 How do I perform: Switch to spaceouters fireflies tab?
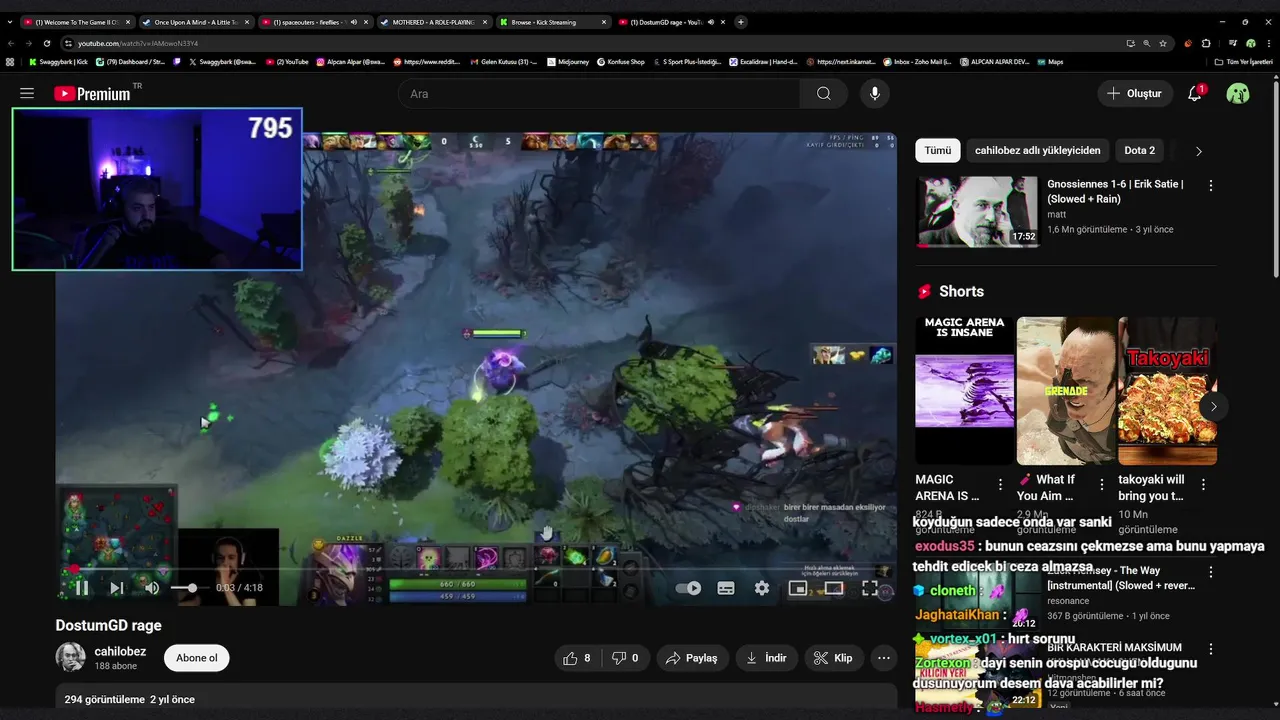(313, 22)
